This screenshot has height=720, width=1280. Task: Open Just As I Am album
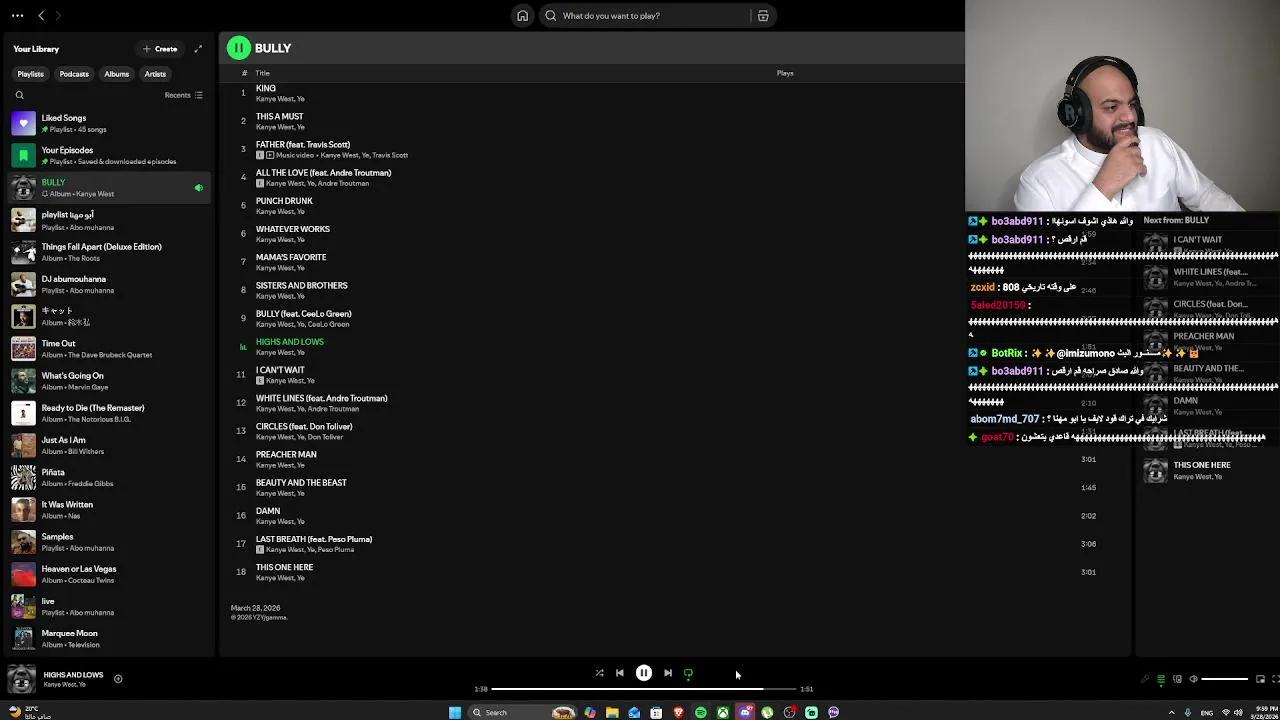pos(109,445)
